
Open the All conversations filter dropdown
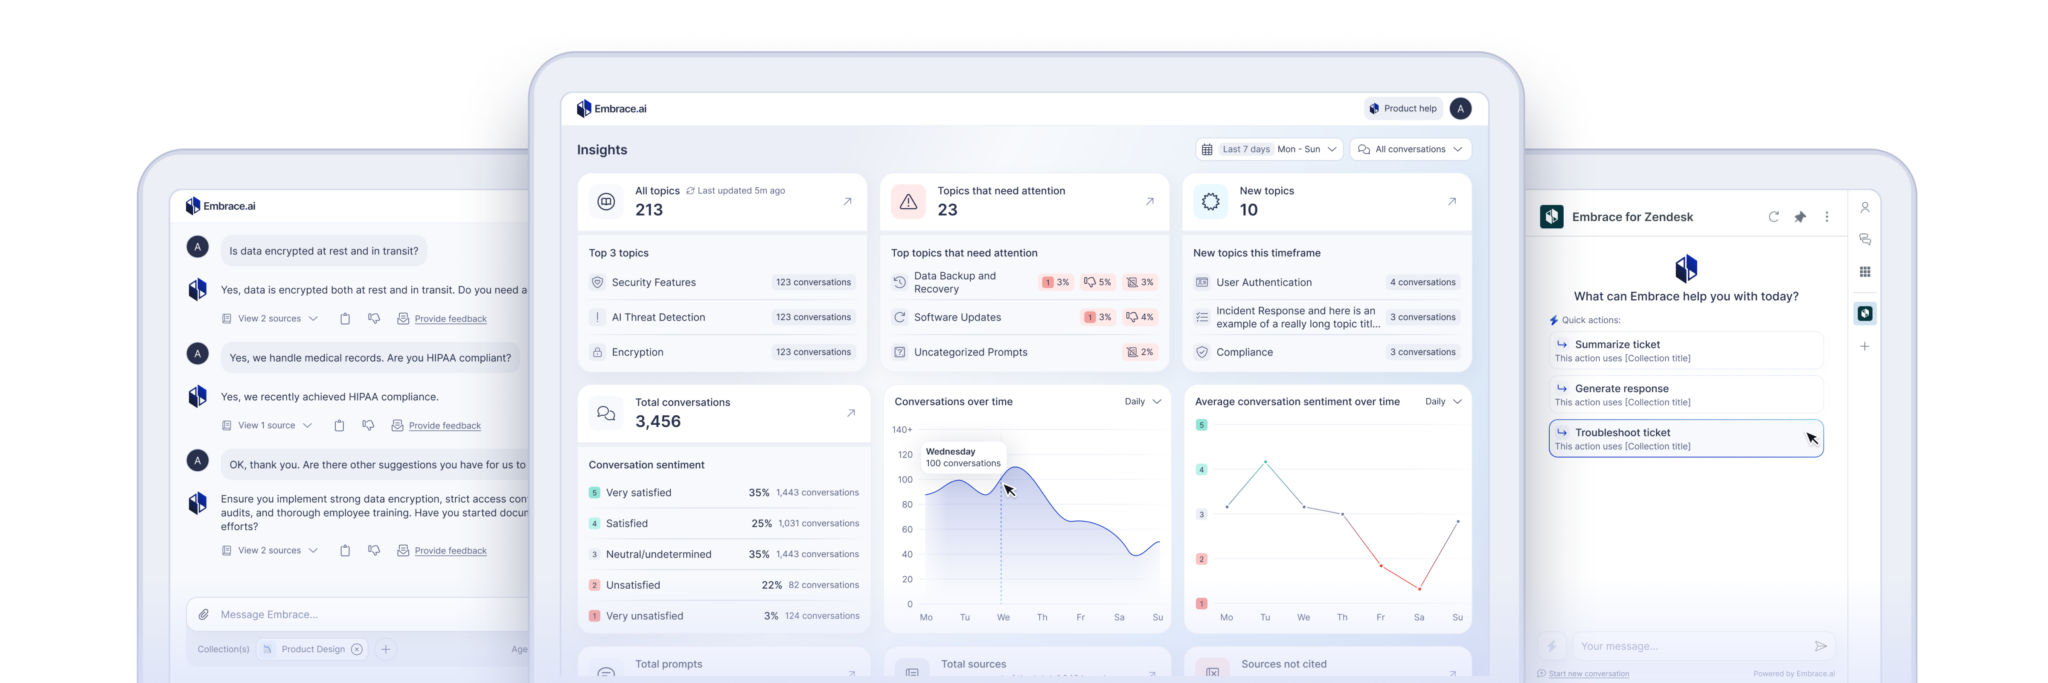pyautogui.click(x=1411, y=150)
